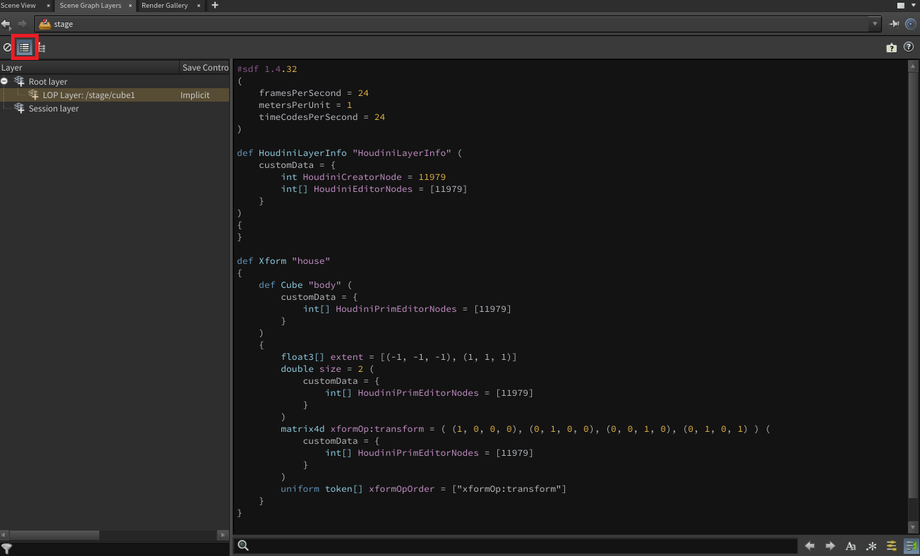Toggle case sensitive search Aa button
This screenshot has width=920, height=556.
[851, 546]
